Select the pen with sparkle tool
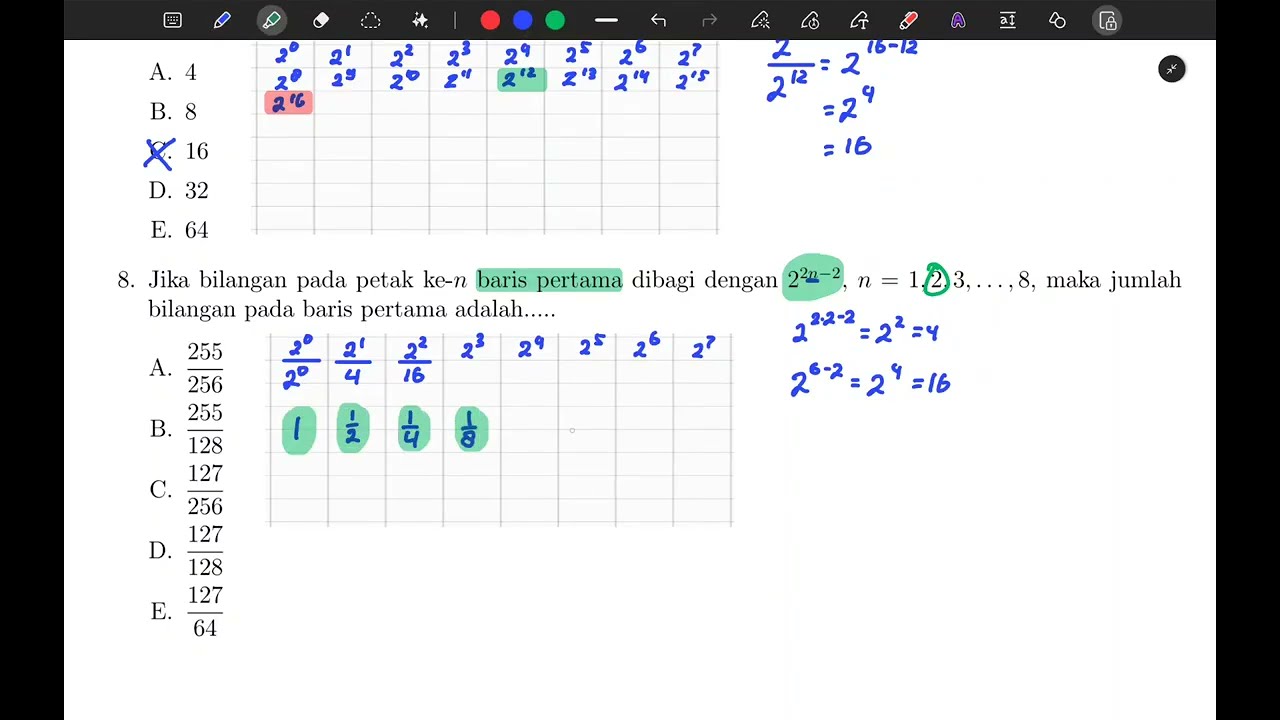 point(760,20)
